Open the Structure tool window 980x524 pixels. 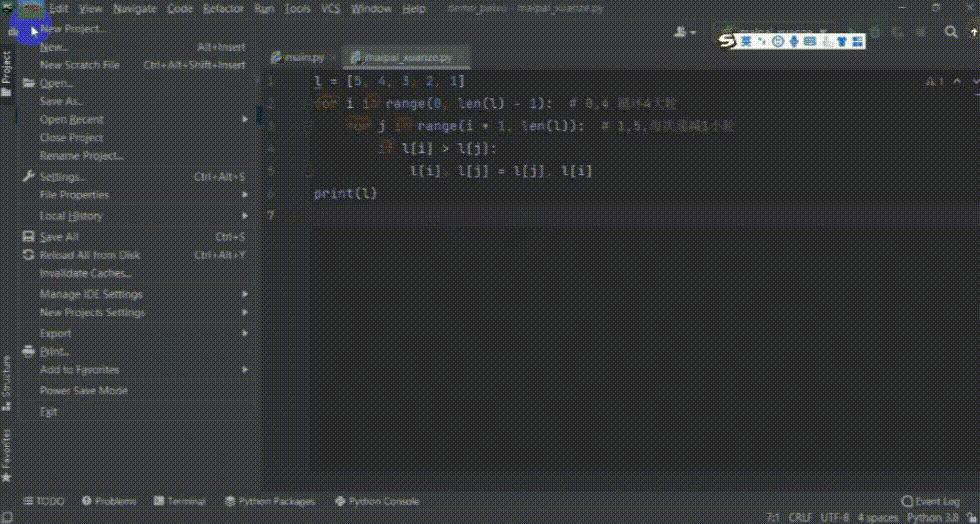6,383
